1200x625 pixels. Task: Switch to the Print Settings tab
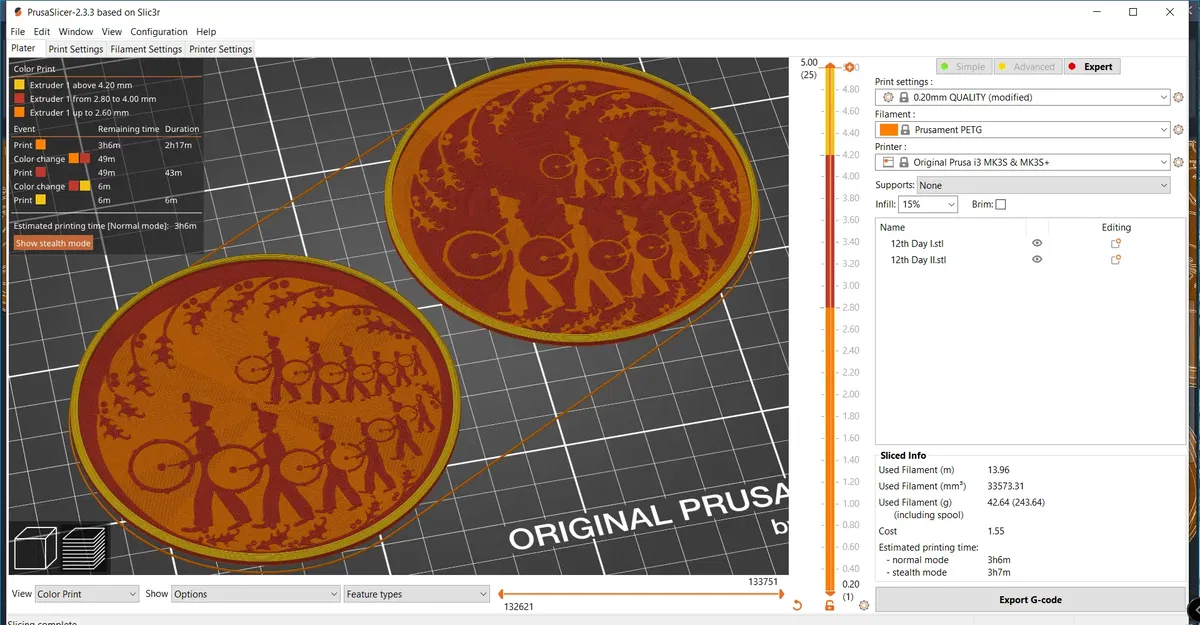[76, 49]
